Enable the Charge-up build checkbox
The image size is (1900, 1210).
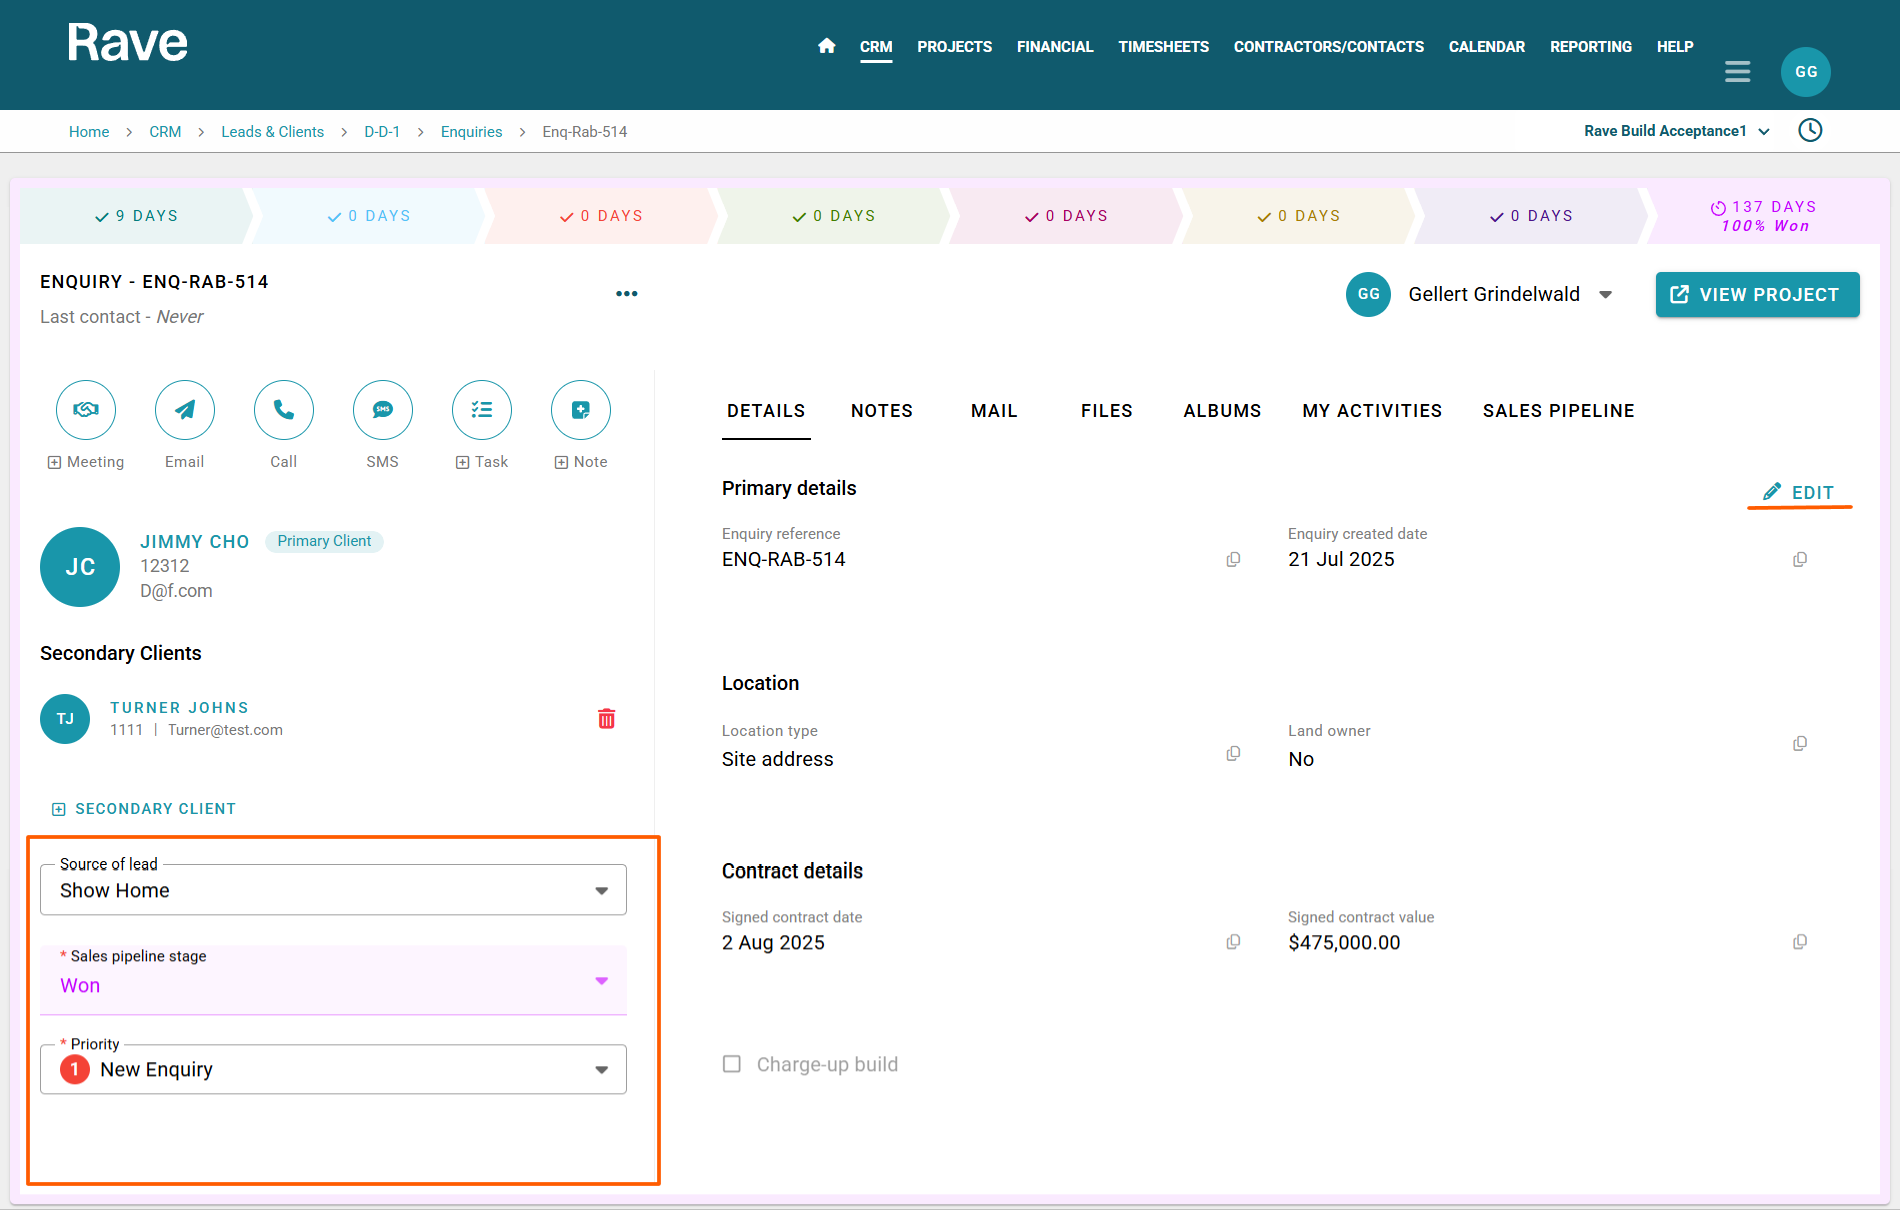tap(732, 1064)
